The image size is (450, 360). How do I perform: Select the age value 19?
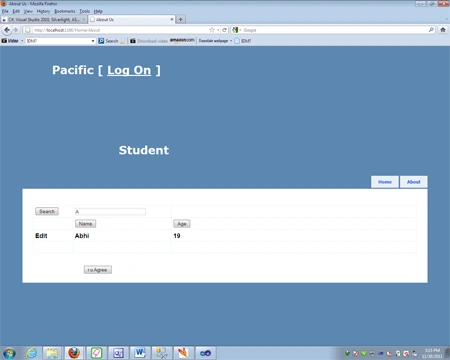point(177,236)
